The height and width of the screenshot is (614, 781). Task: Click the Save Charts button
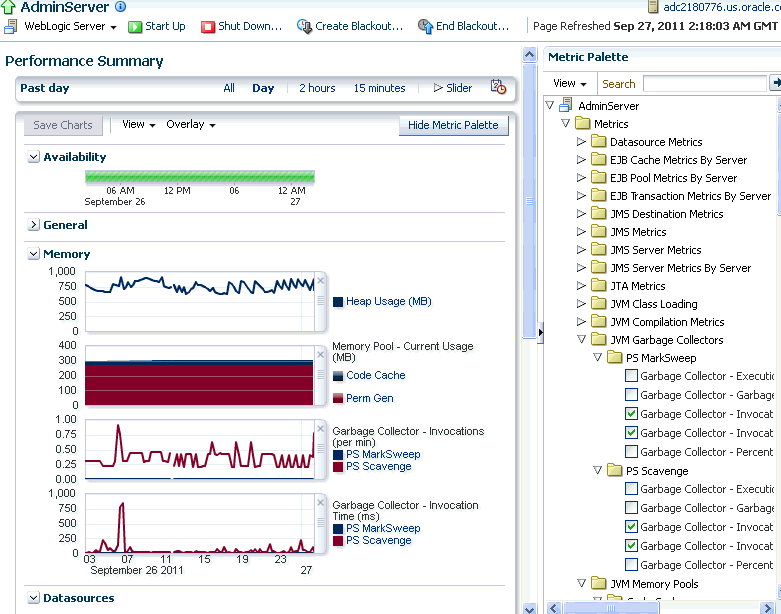(x=63, y=125)
